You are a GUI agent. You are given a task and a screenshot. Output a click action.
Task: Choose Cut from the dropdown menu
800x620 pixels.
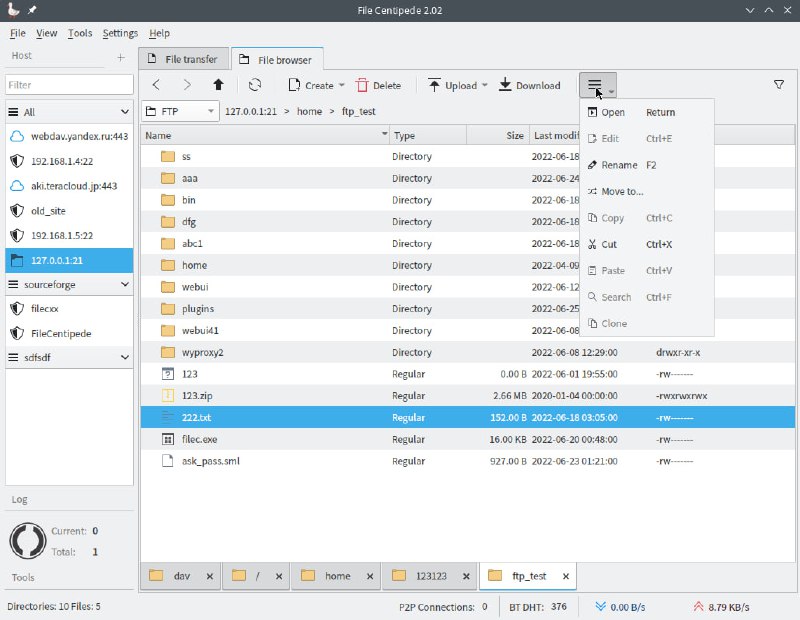[x=609, y=244]
